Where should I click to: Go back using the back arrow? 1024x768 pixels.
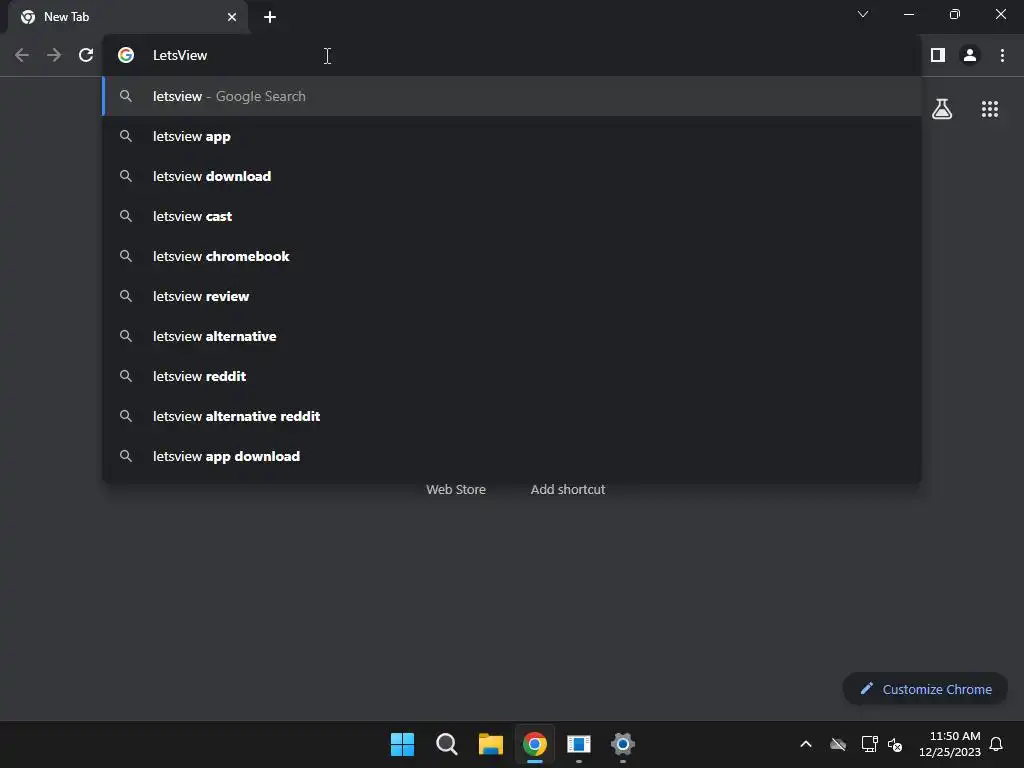pos(22,56)
